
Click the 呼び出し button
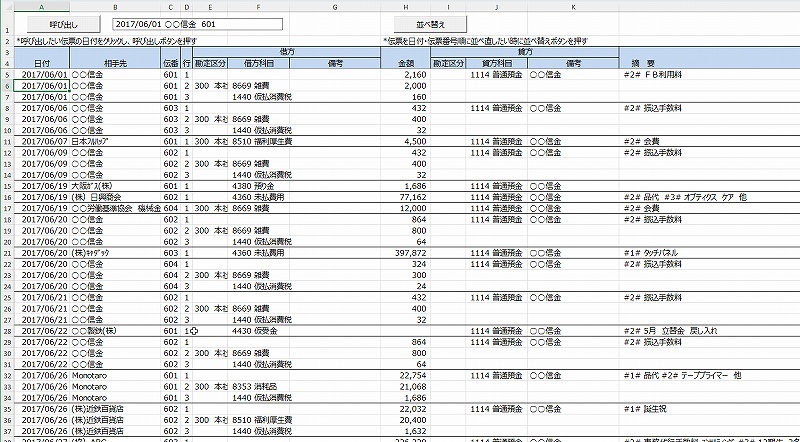tap(61, 22)
